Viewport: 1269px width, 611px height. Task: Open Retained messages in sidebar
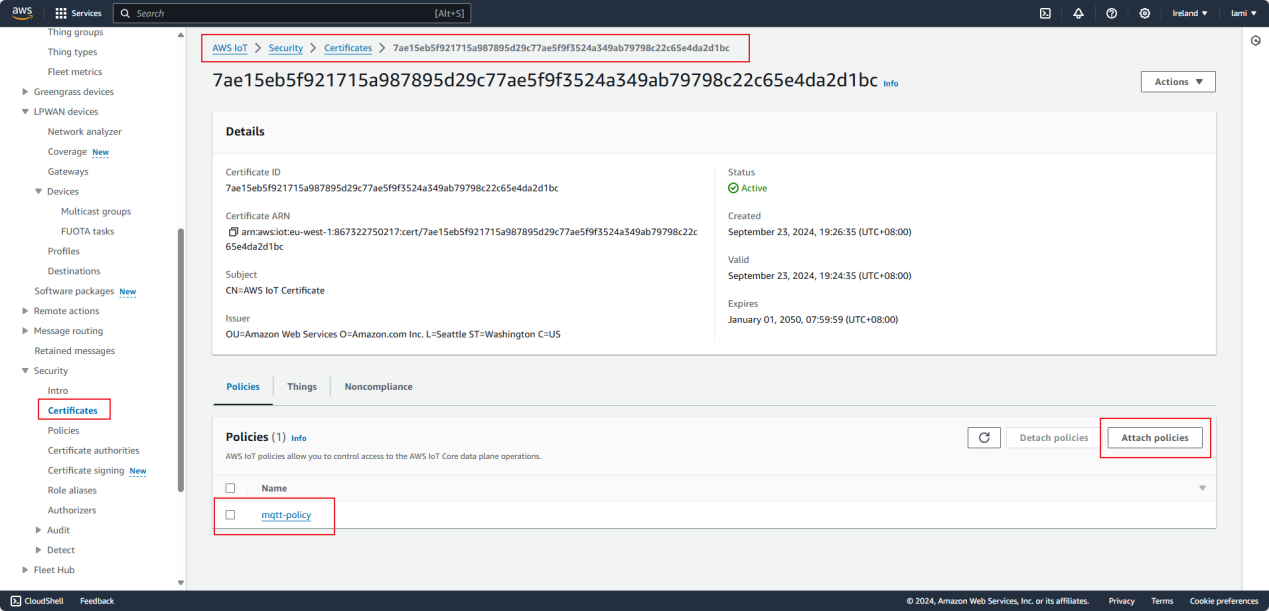[75, 351]
